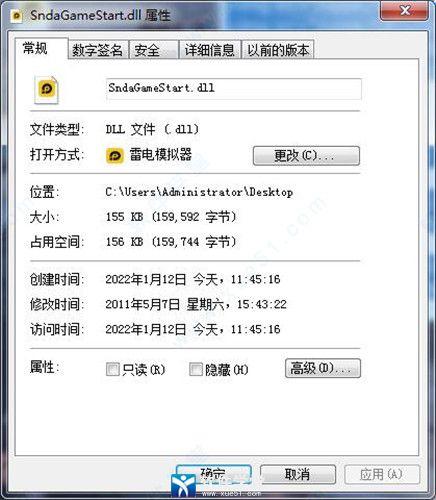Go to the 以前的版本 tab
Image resolution: width=436 pixels, height=500 pixels.
(278, 50)
